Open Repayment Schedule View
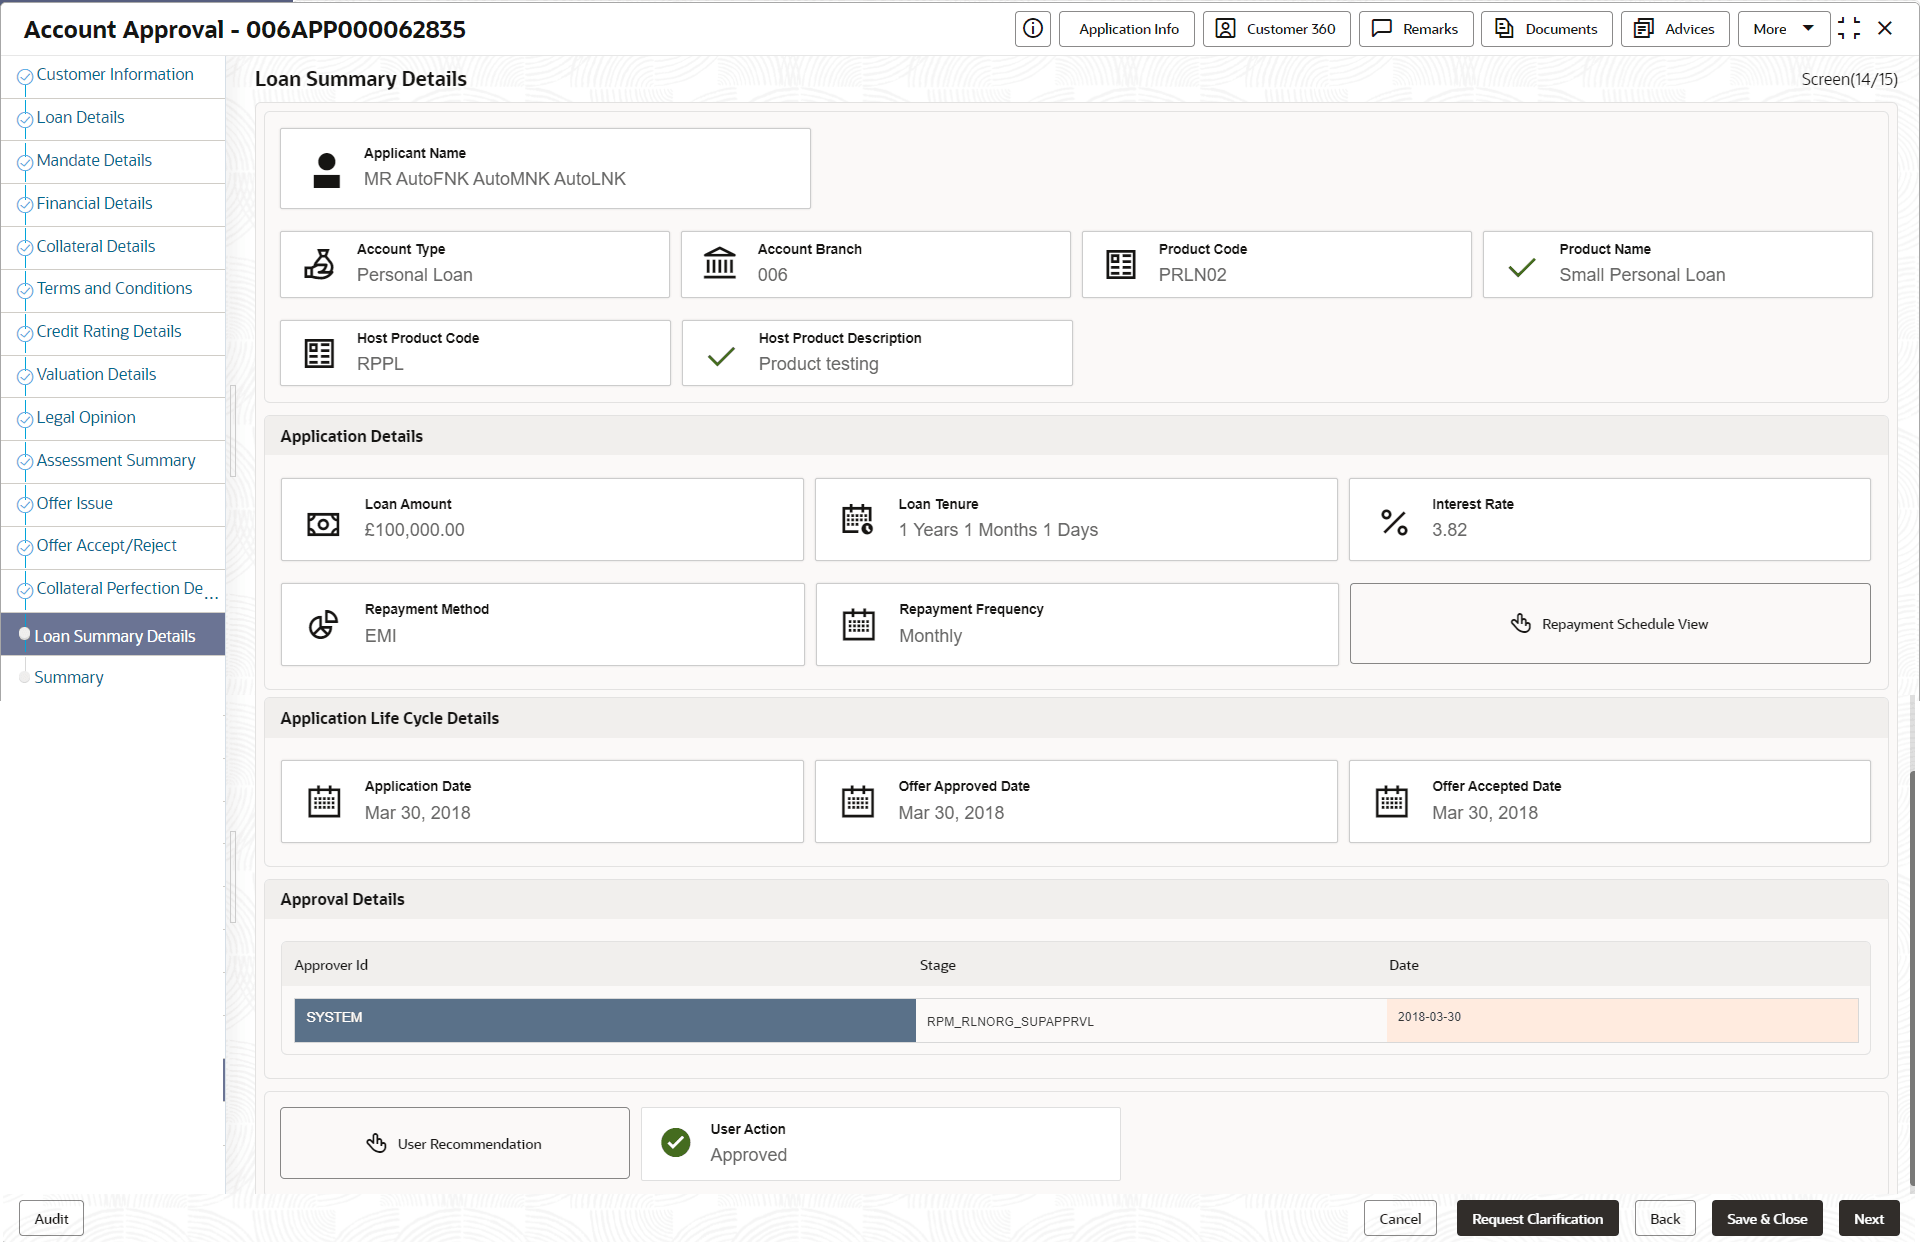 click(x=1609, y=624)
